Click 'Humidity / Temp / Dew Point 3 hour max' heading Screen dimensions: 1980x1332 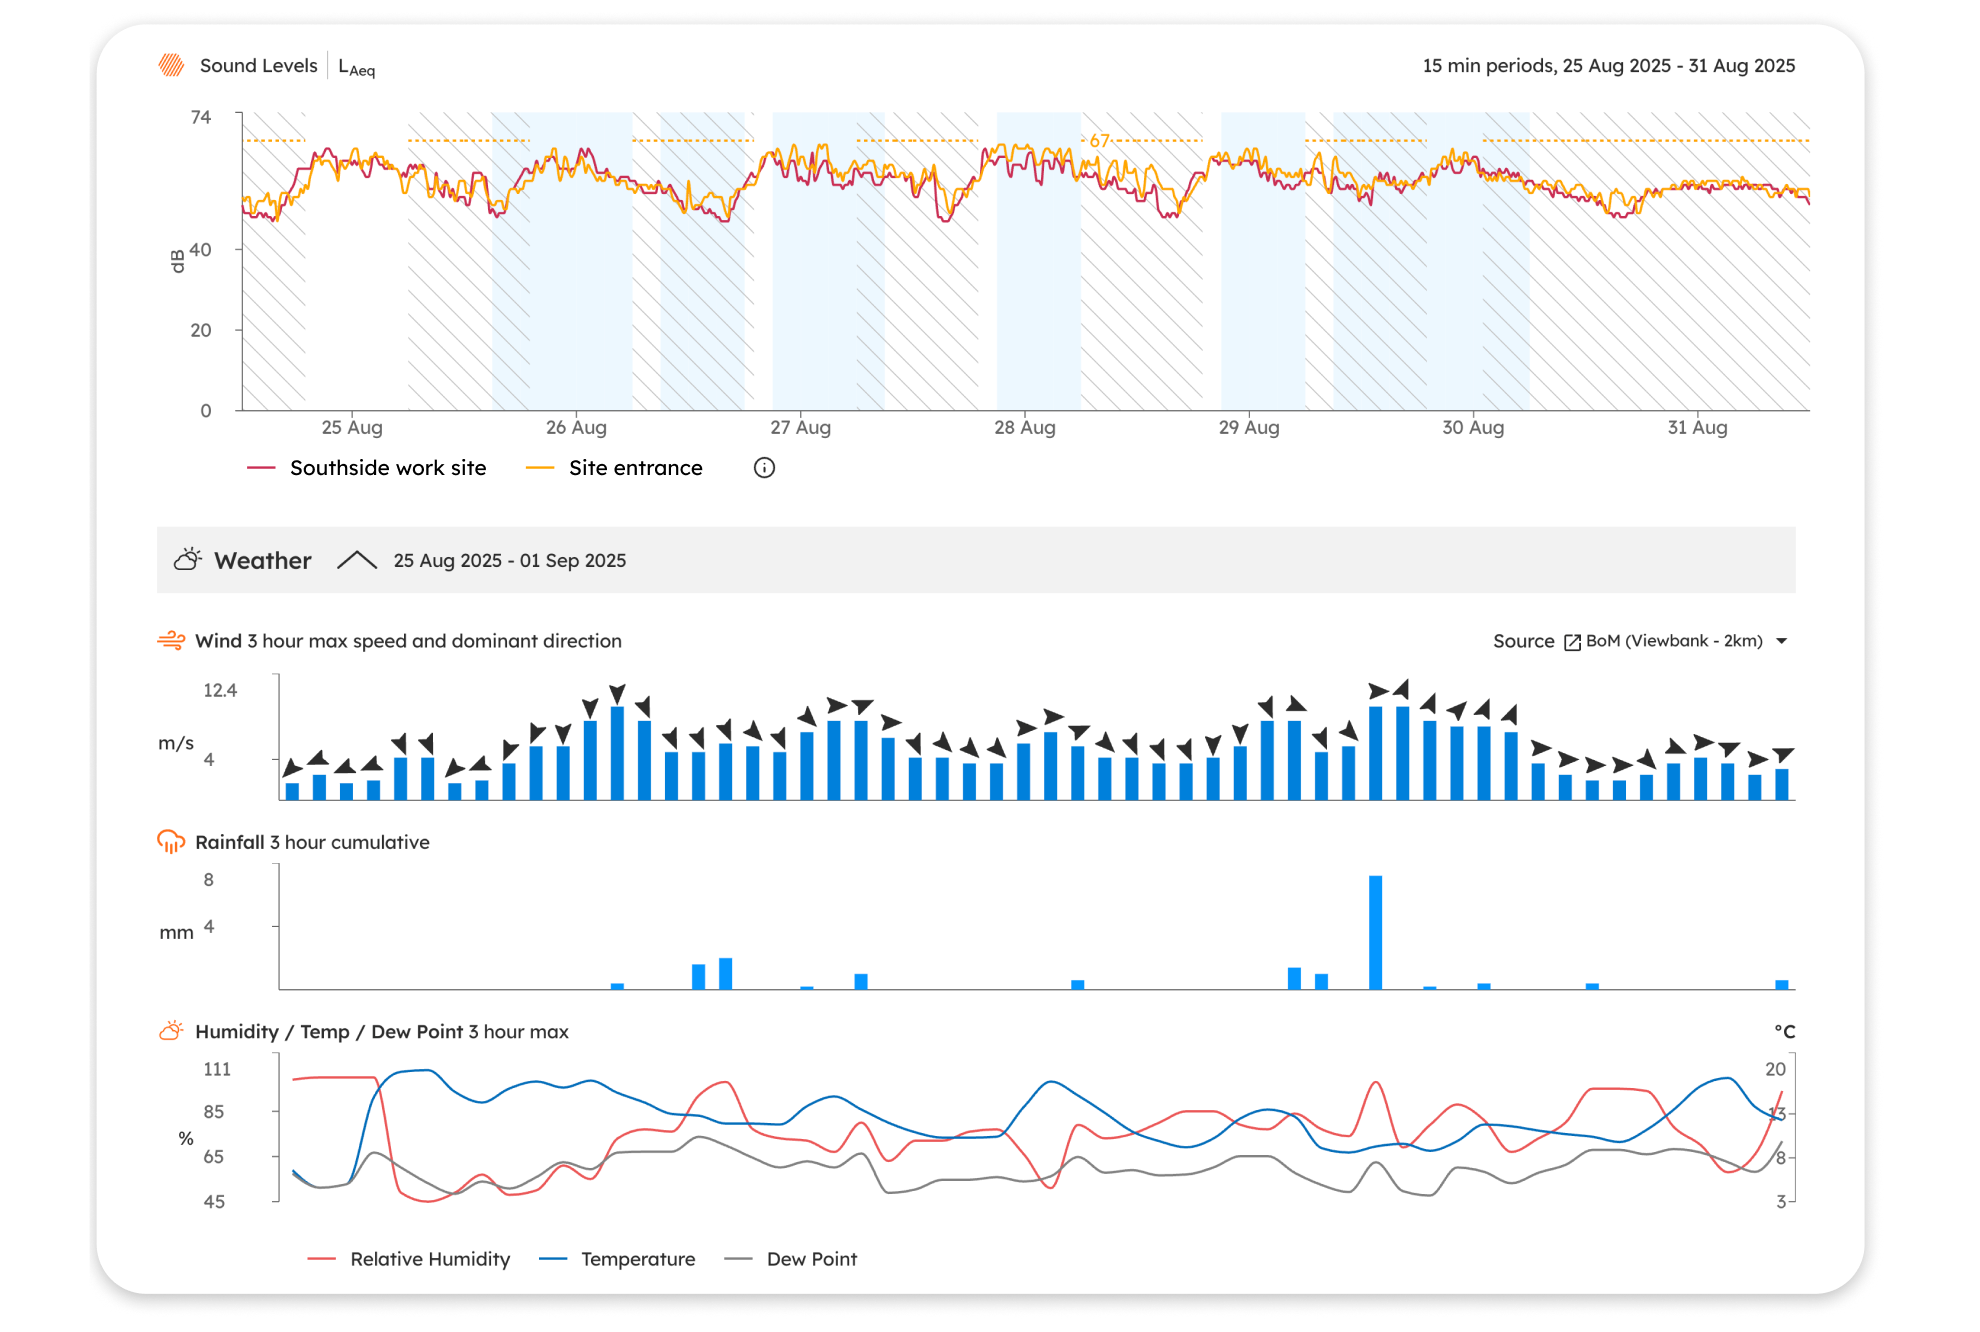click(382, 1031)
